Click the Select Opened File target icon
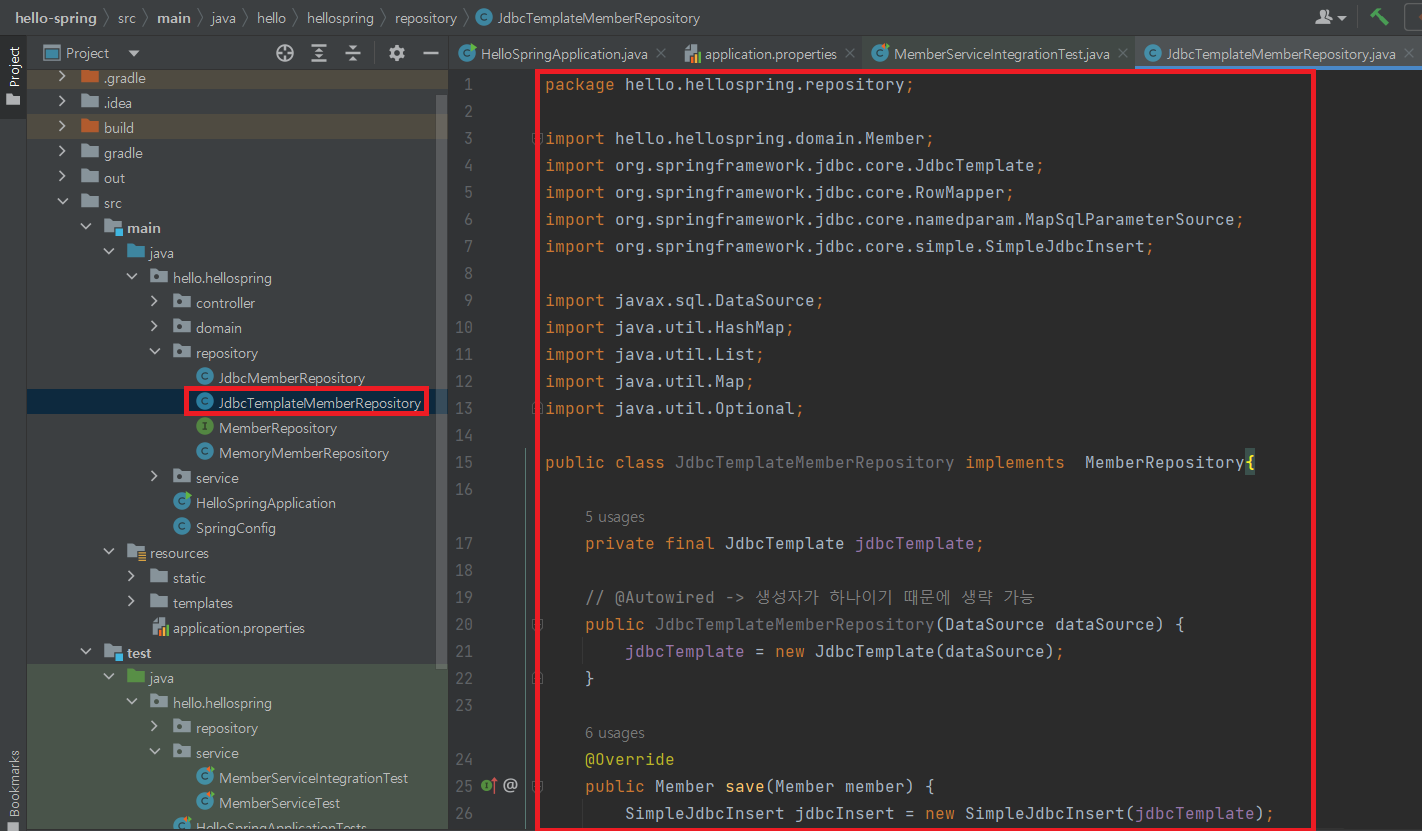1422x831 pixels. [x=285, y=53]
